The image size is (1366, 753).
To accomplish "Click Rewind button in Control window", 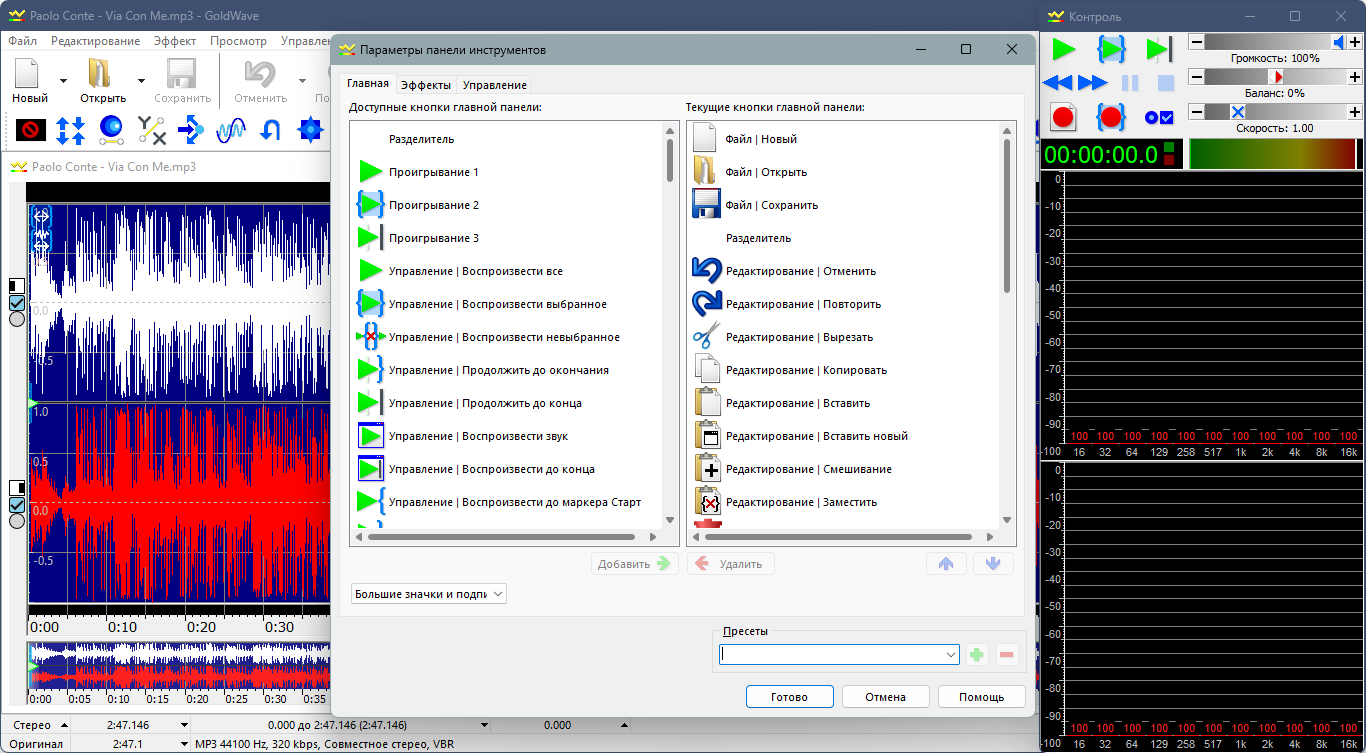I will coord(1057,83).
